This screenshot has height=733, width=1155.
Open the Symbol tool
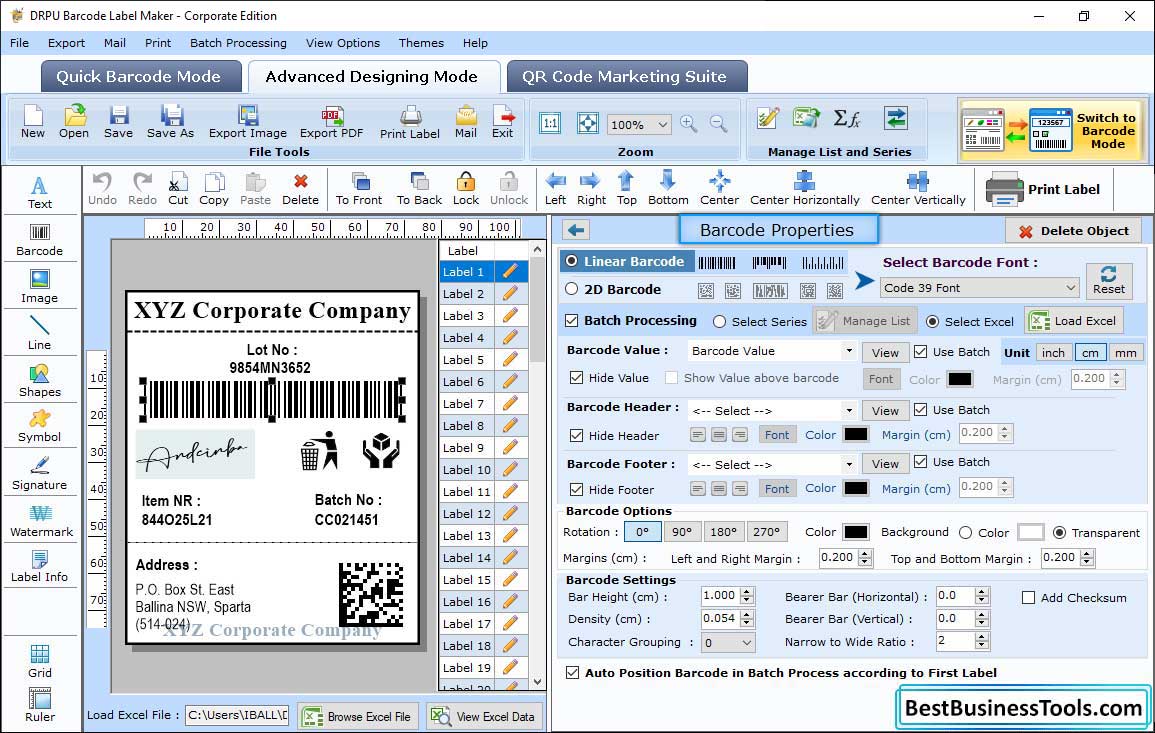click(40, 427)
